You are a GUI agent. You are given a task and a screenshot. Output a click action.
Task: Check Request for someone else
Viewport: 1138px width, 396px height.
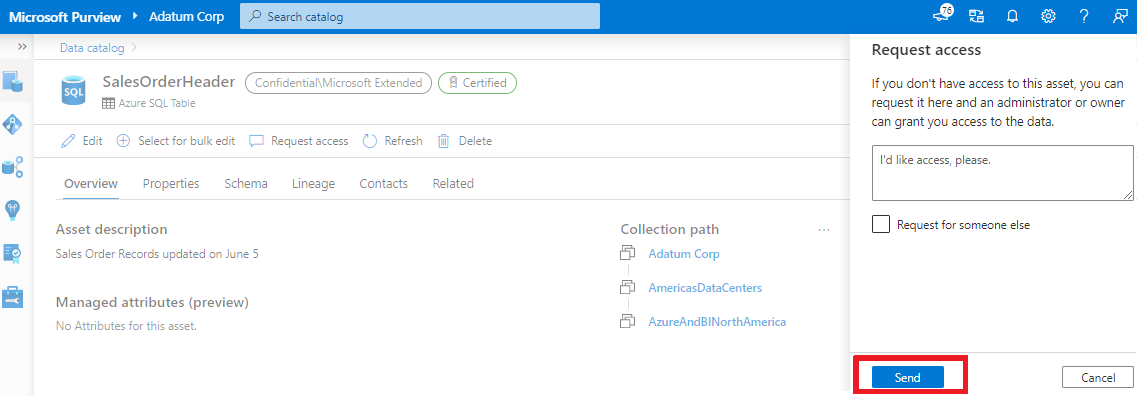[x=881, y=224]
